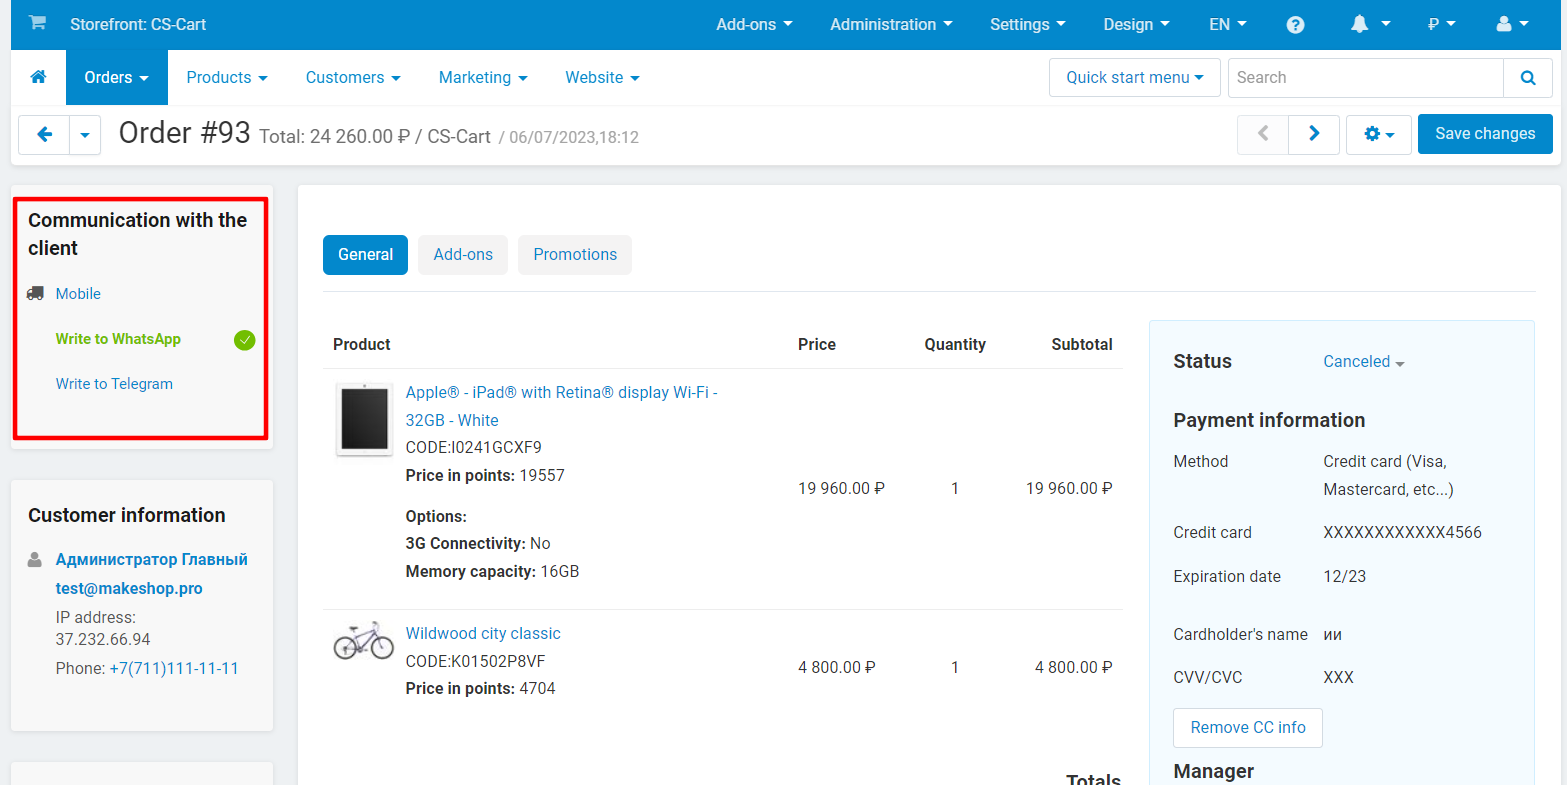
Task: Open the EN language dropdown
Action: tap(1227, 25)
